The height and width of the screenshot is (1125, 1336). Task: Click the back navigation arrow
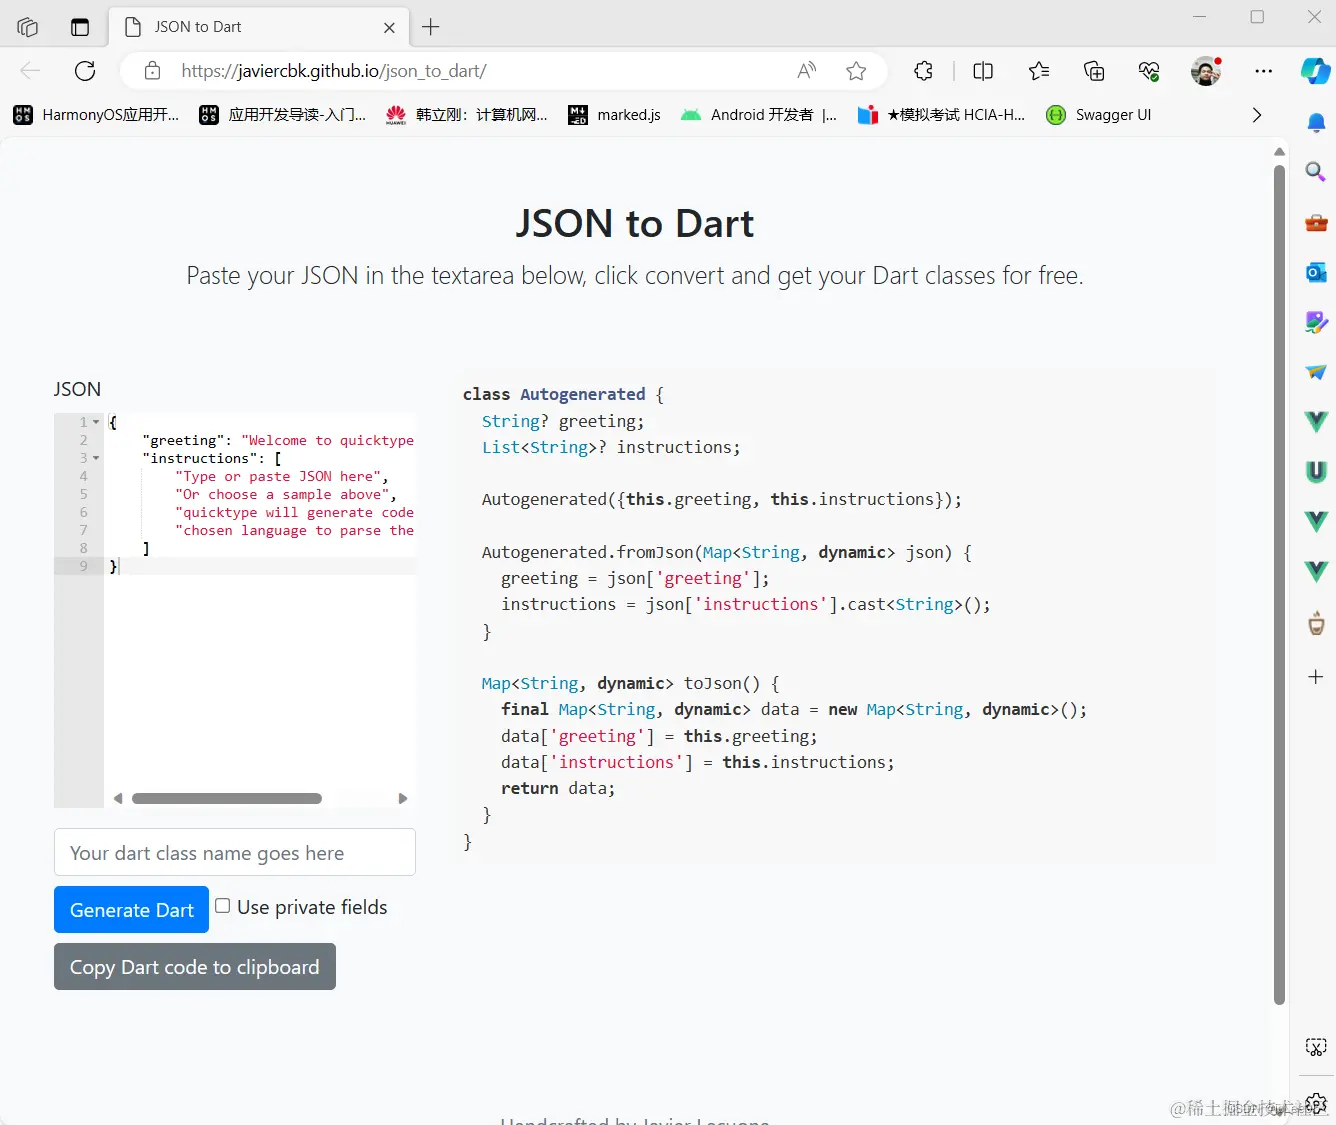pyautogui.click(x=30, y=71)
